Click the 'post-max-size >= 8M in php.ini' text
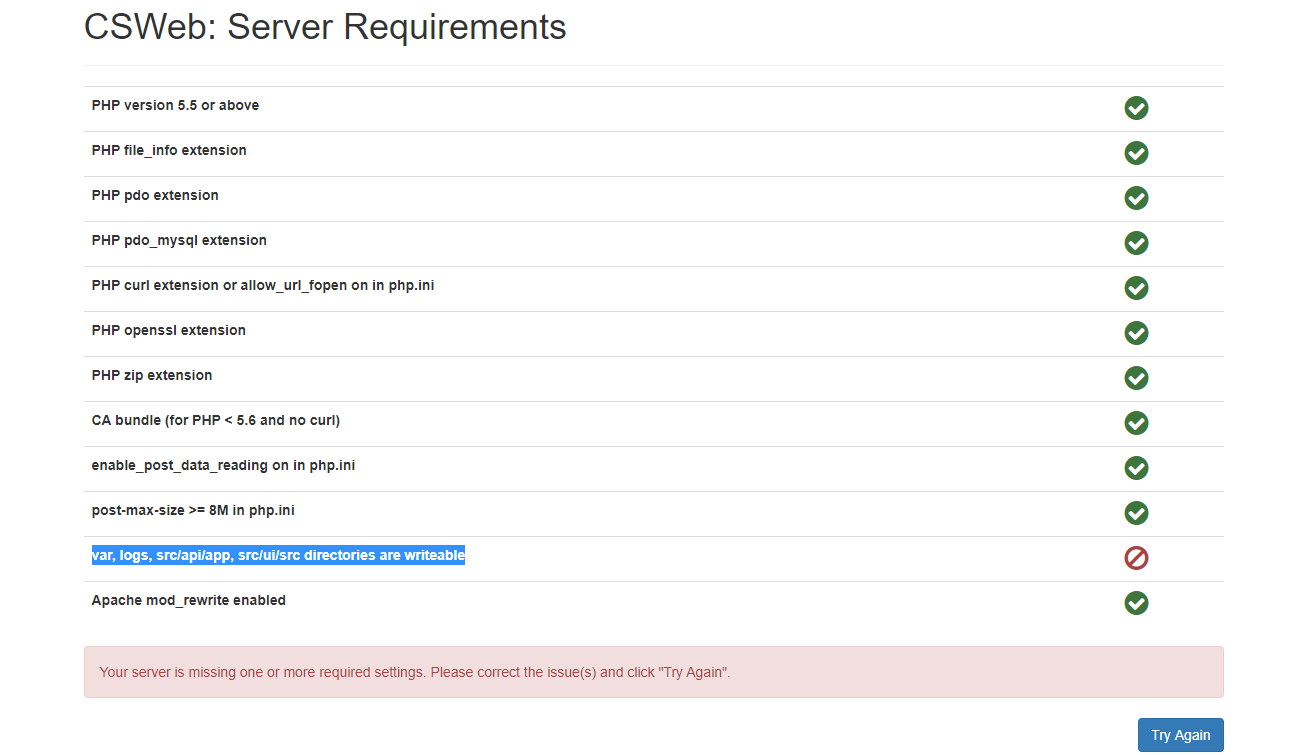This screenshot has height=755, width=1301. tap(193, 510)
